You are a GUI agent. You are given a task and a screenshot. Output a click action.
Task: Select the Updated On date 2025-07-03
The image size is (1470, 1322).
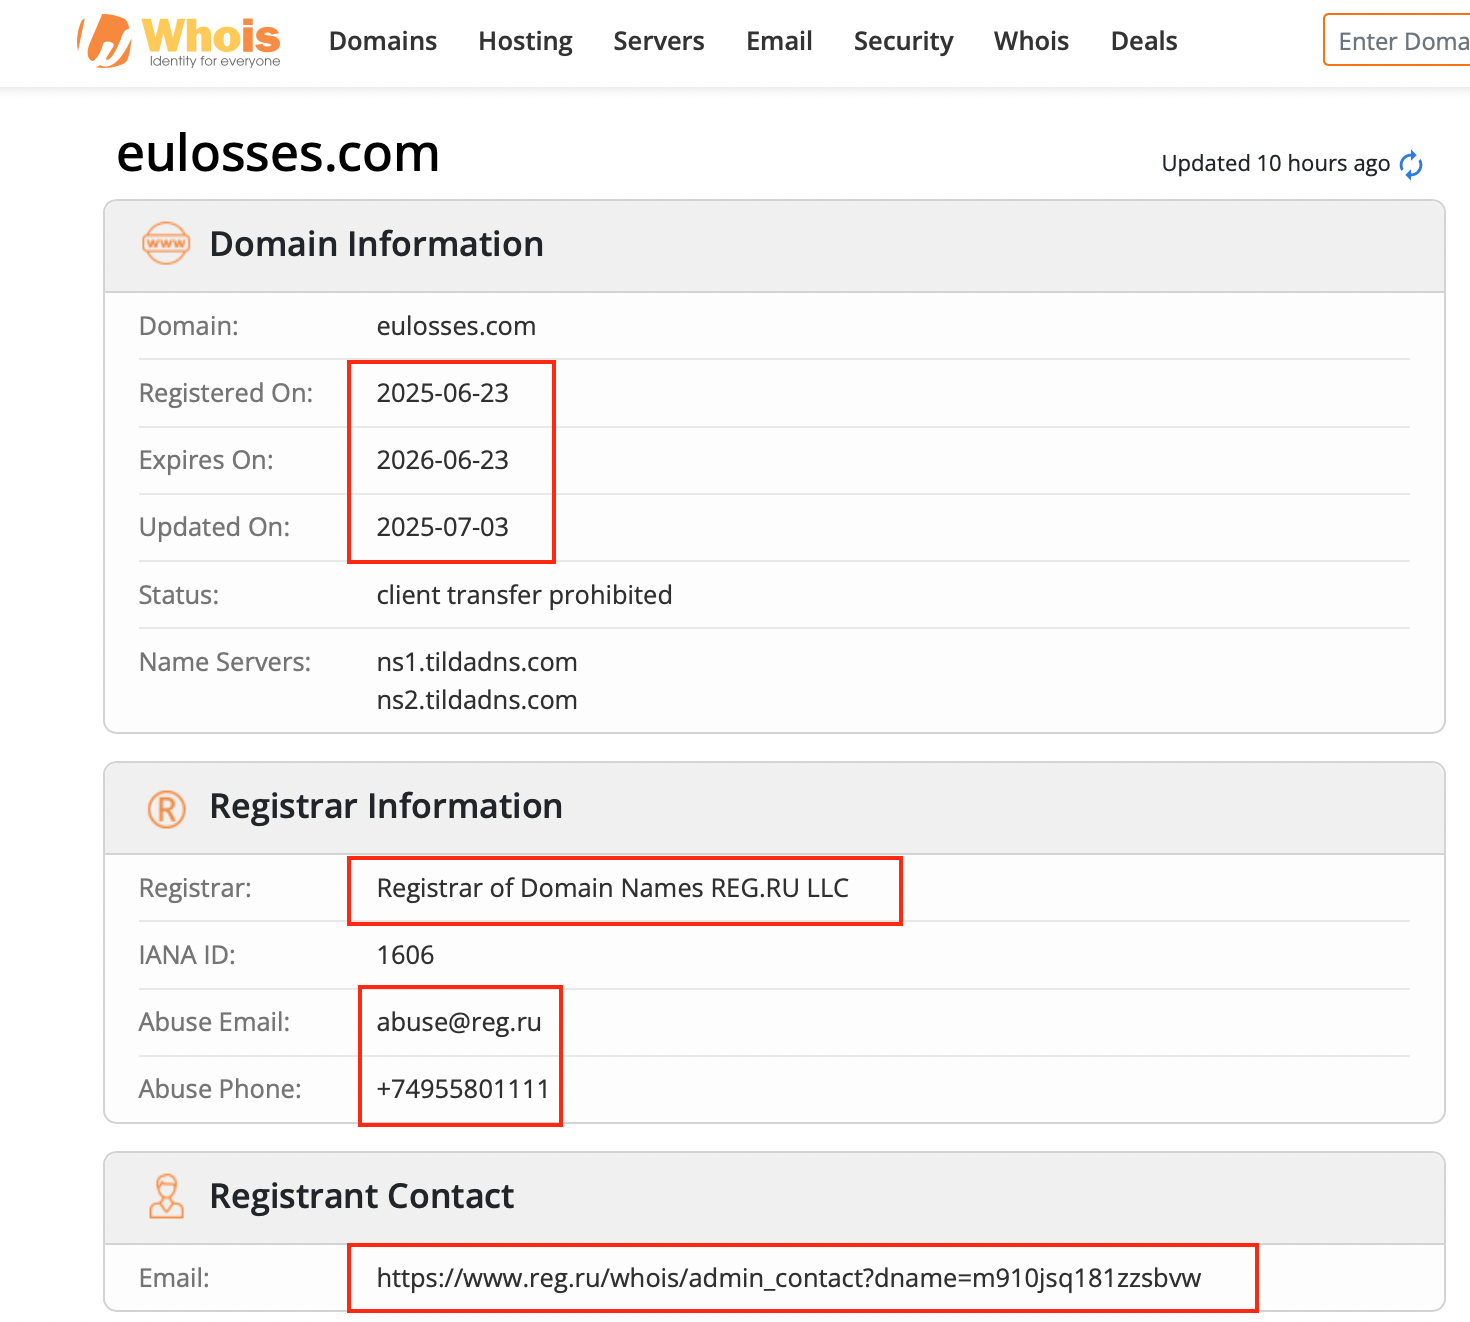[x=442, y=527]
